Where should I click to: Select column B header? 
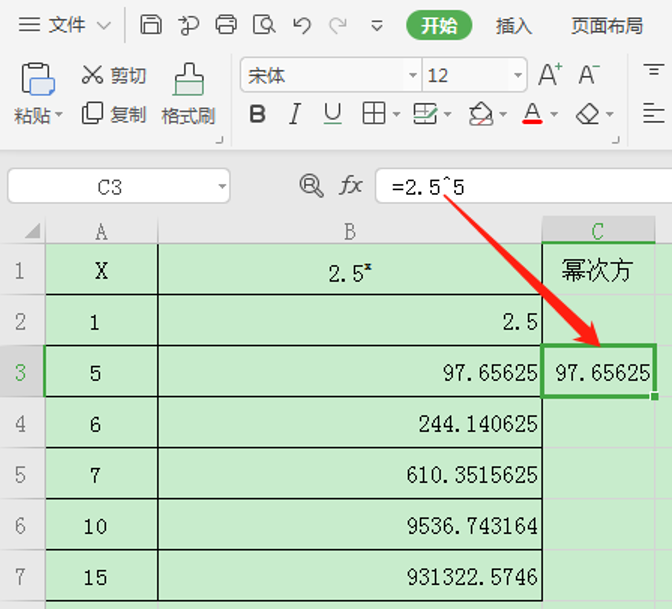point(350,231)
